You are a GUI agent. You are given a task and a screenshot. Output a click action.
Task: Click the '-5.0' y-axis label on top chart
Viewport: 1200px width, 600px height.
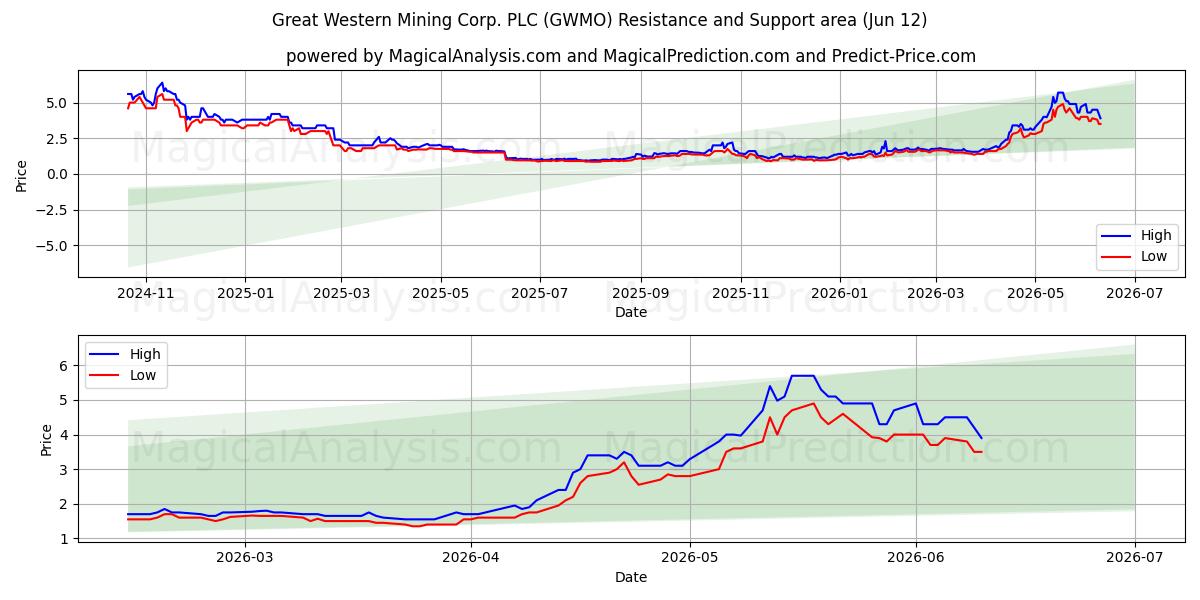(52, 246)
